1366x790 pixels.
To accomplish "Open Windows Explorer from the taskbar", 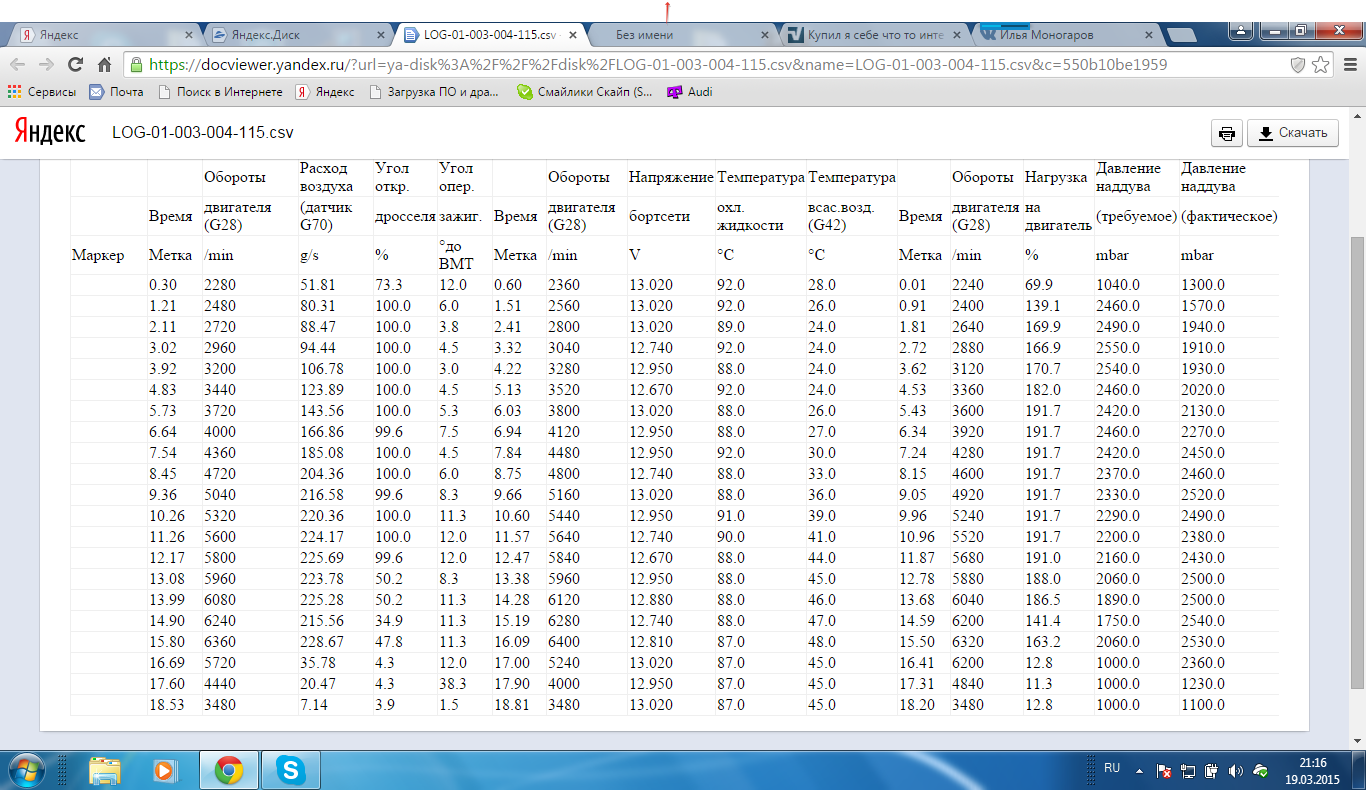I will coord(105,769).
